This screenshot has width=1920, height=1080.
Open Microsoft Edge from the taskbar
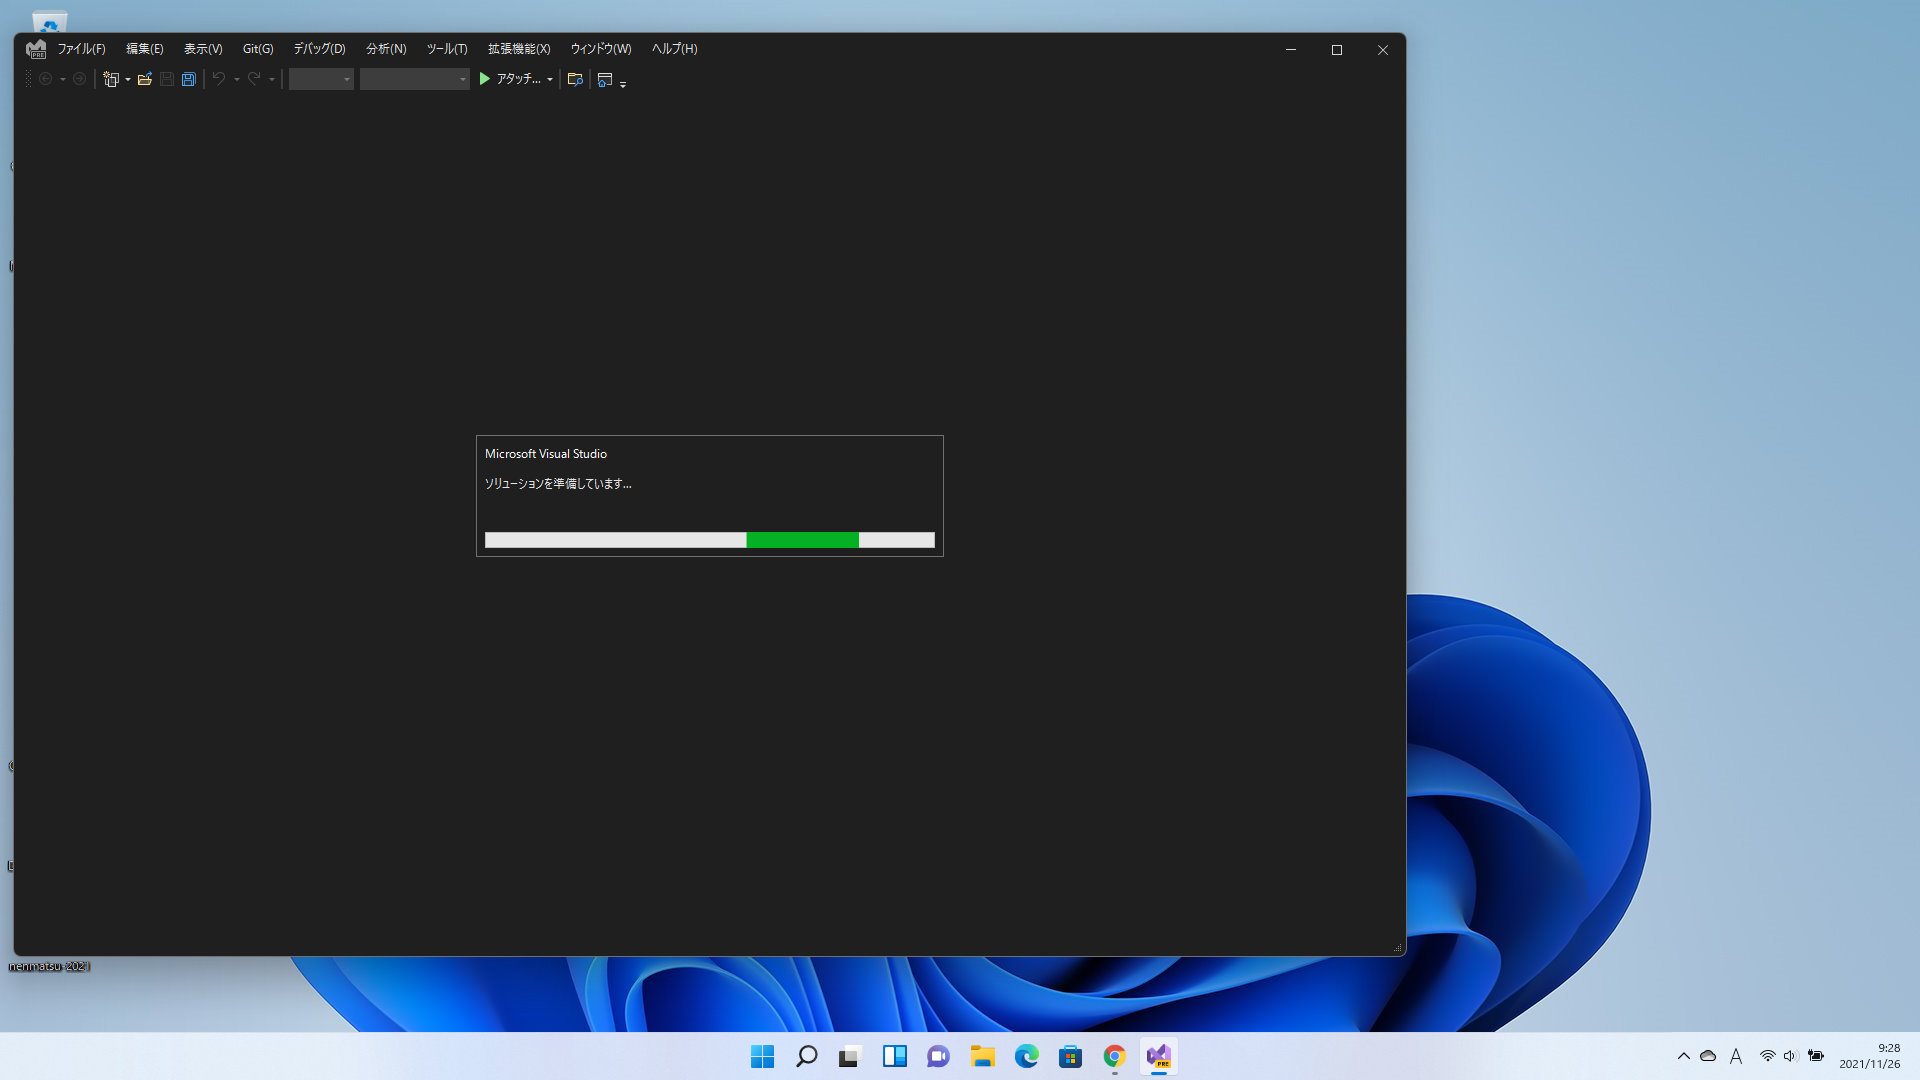pyautogui.click(x=1027, y=1056)
